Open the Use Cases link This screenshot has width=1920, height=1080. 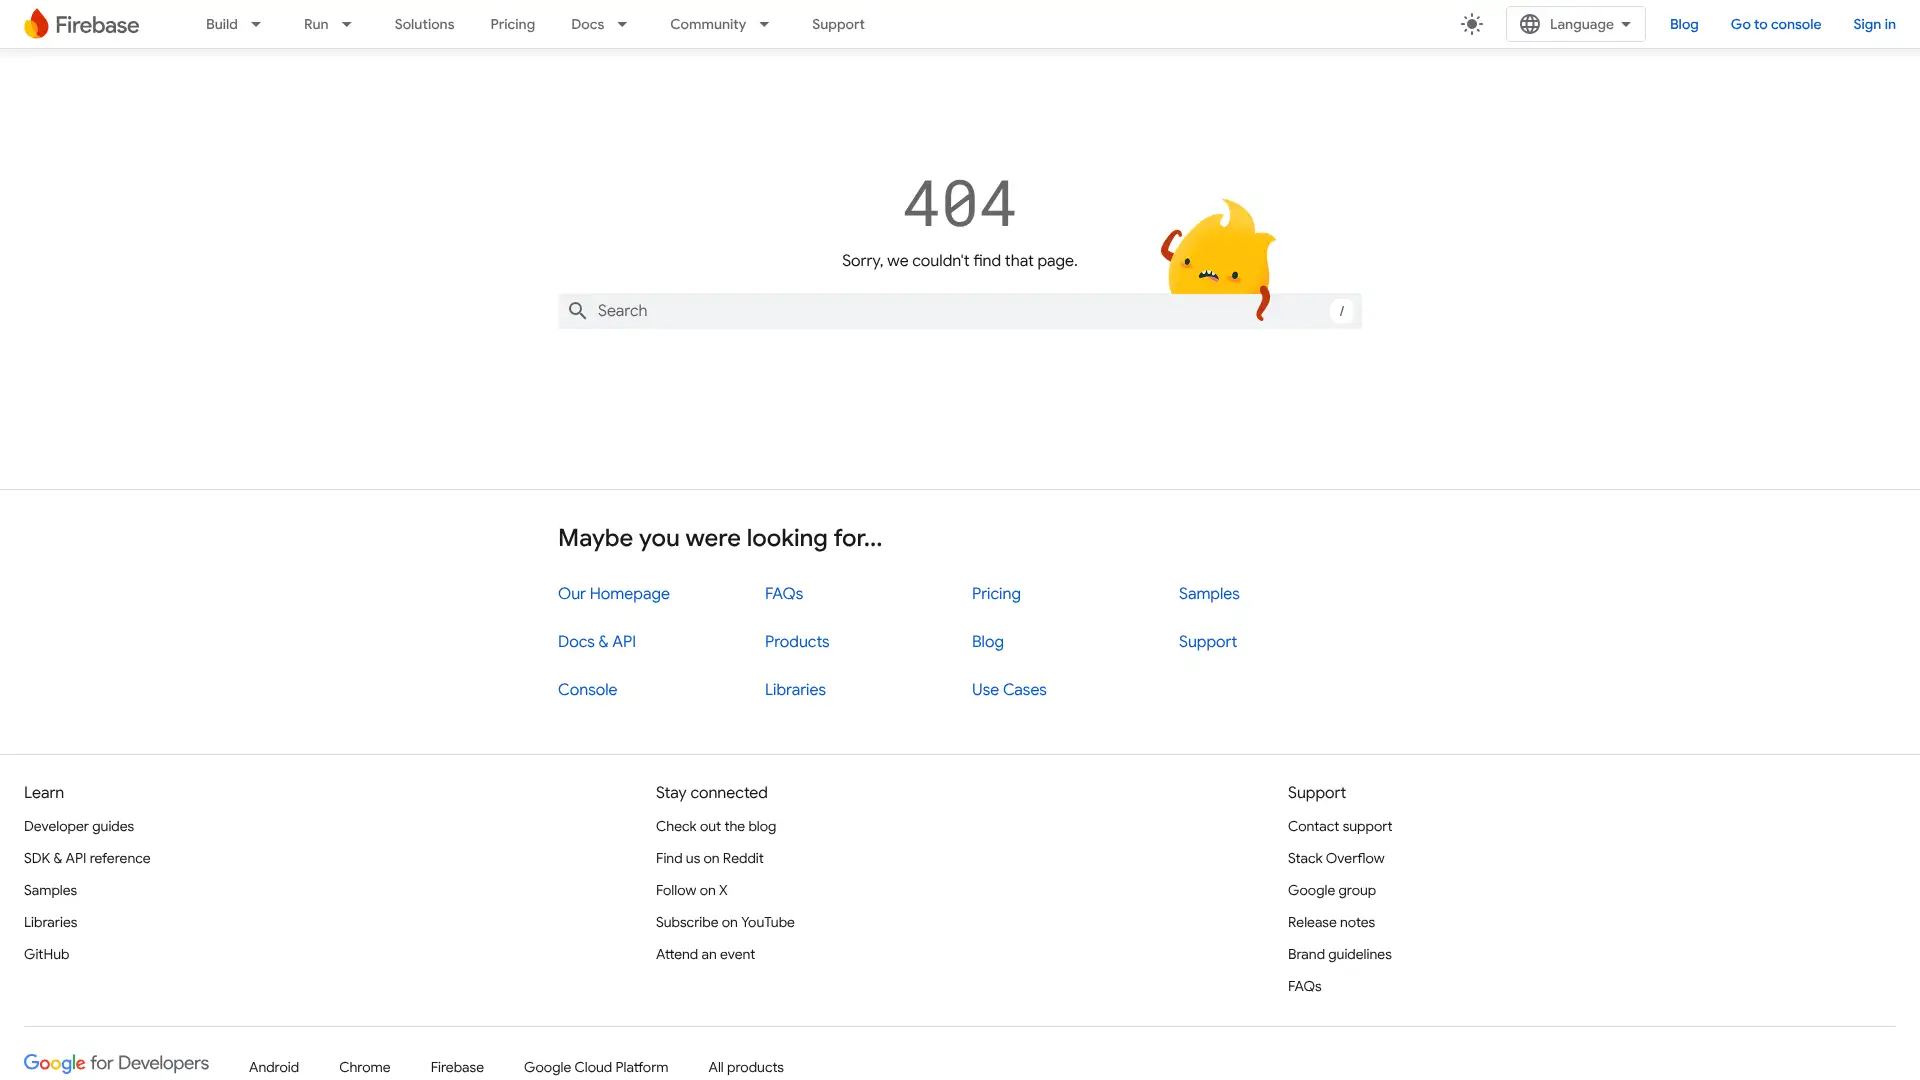[1008, 690]
